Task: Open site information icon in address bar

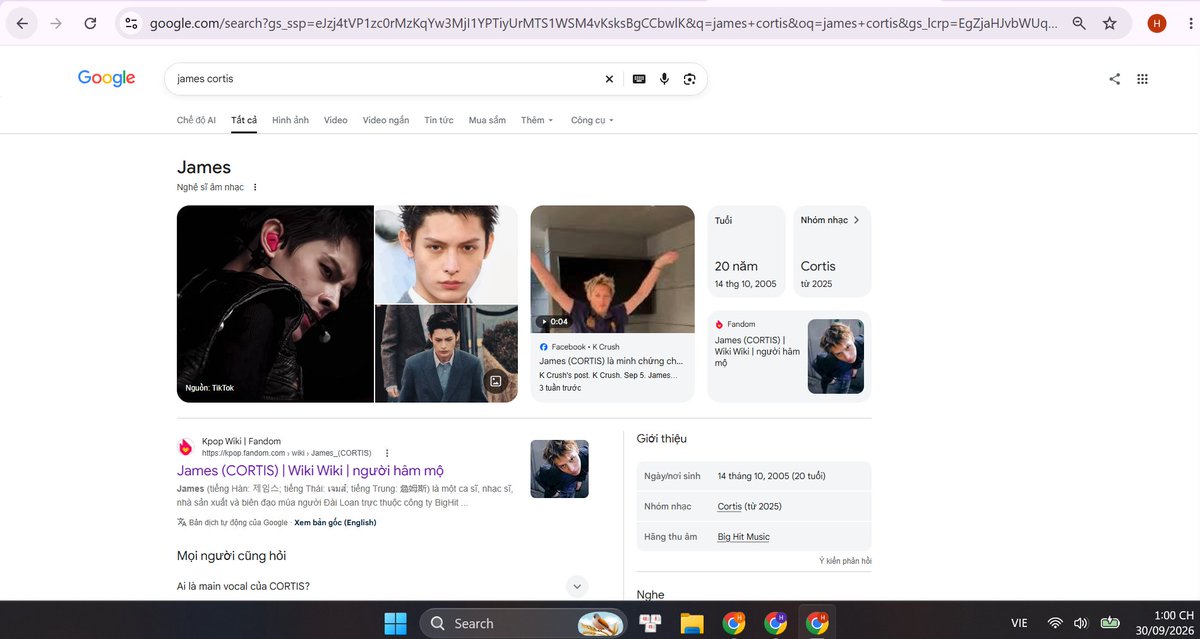Action: point(131,23)
